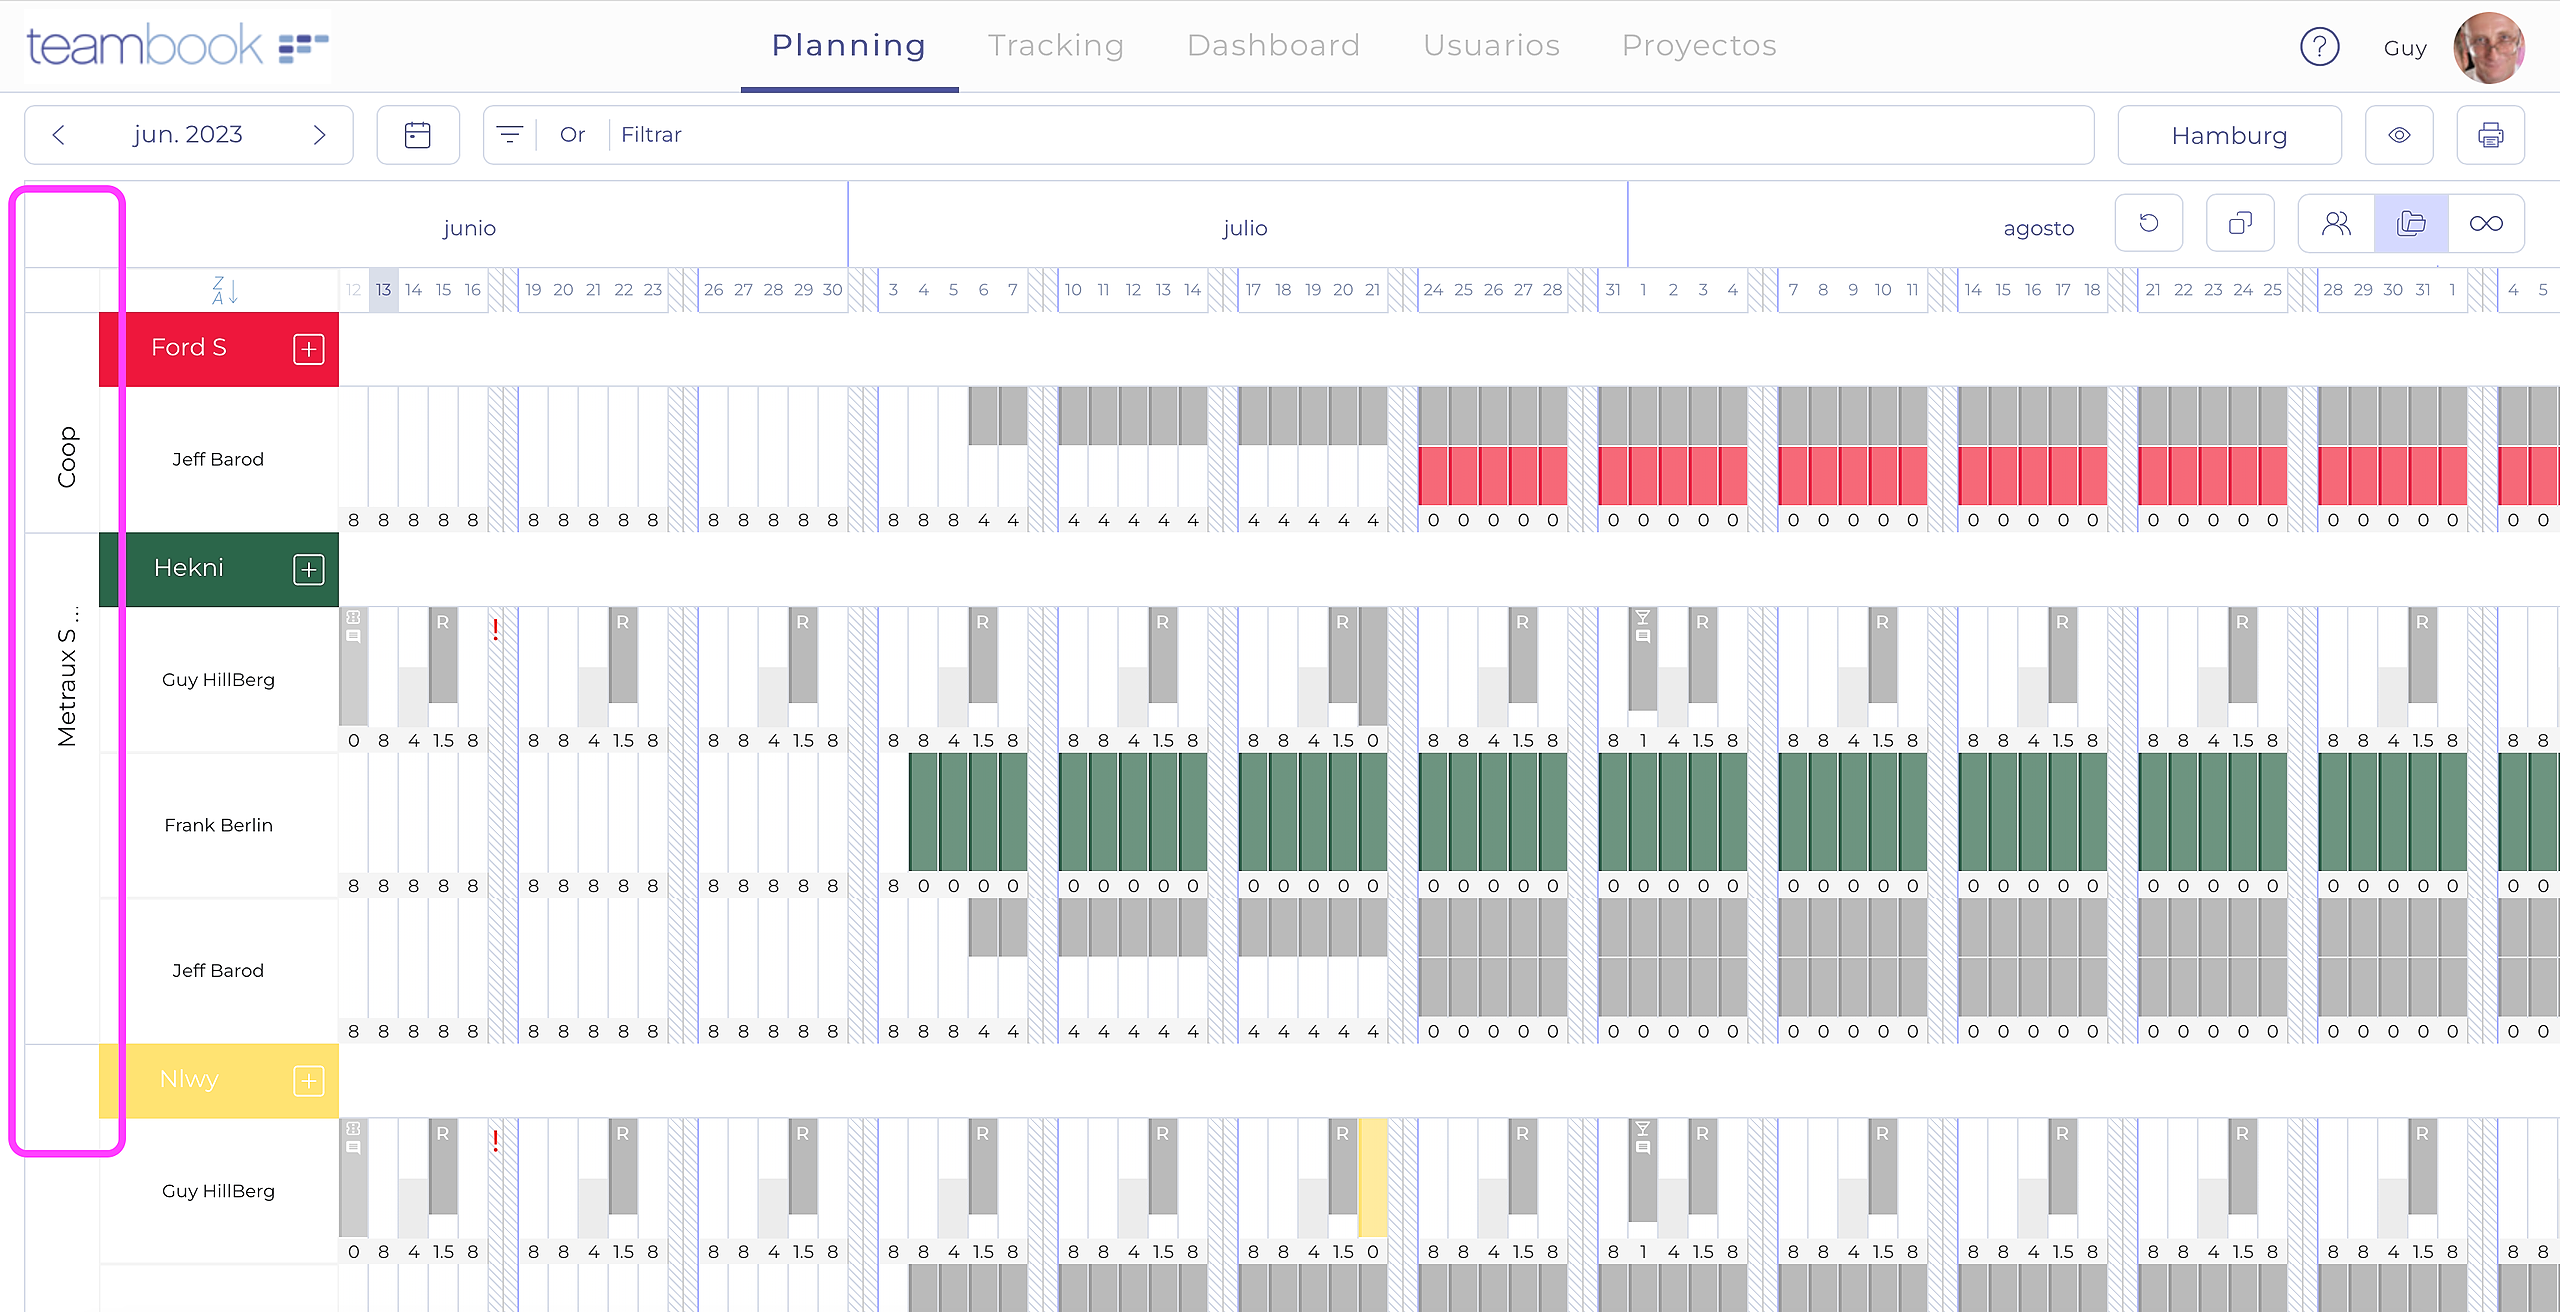Image resolution: width=2560 pixels, height=1312 pixels.
Task: Expand Ford S with plus button
Action: point(308,349)
